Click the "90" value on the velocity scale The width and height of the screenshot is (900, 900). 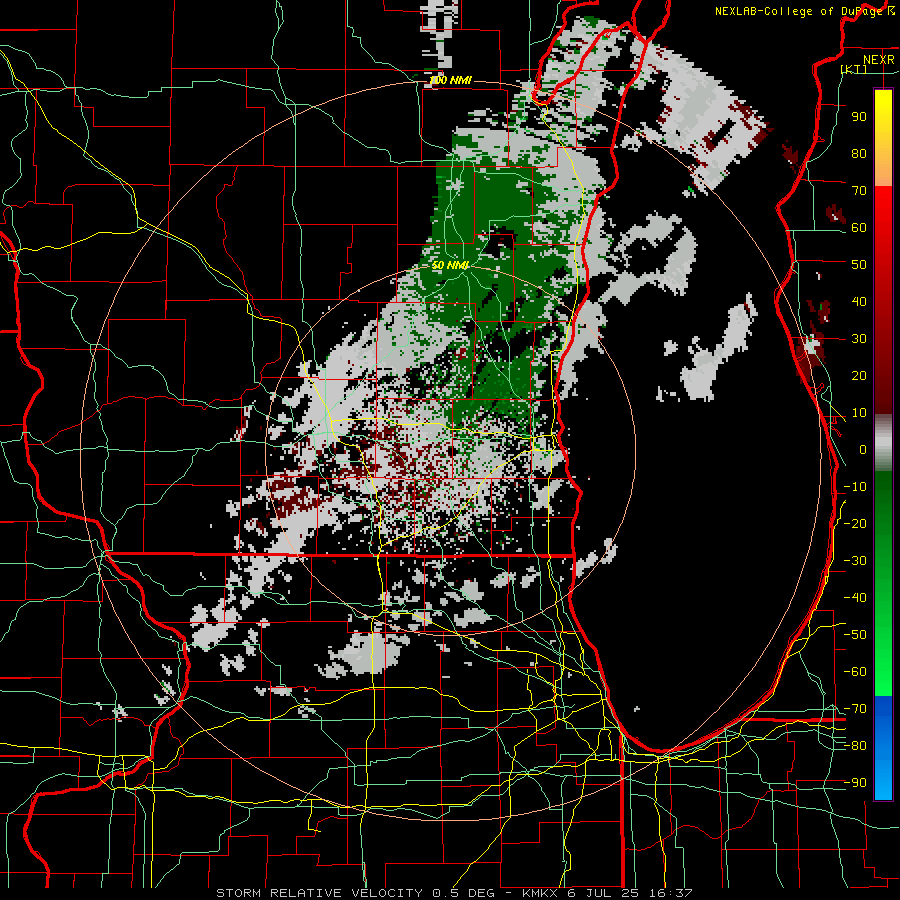click(859, 117)
